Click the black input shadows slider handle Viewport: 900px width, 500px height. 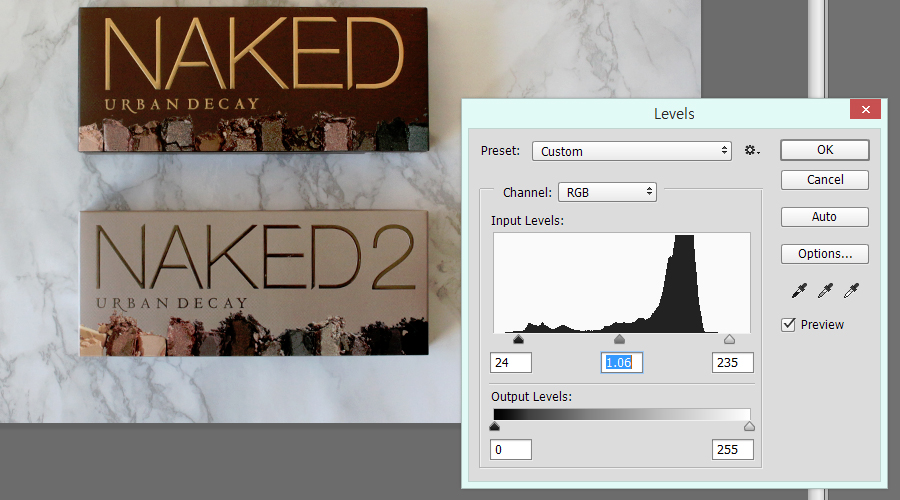point(518,341)
